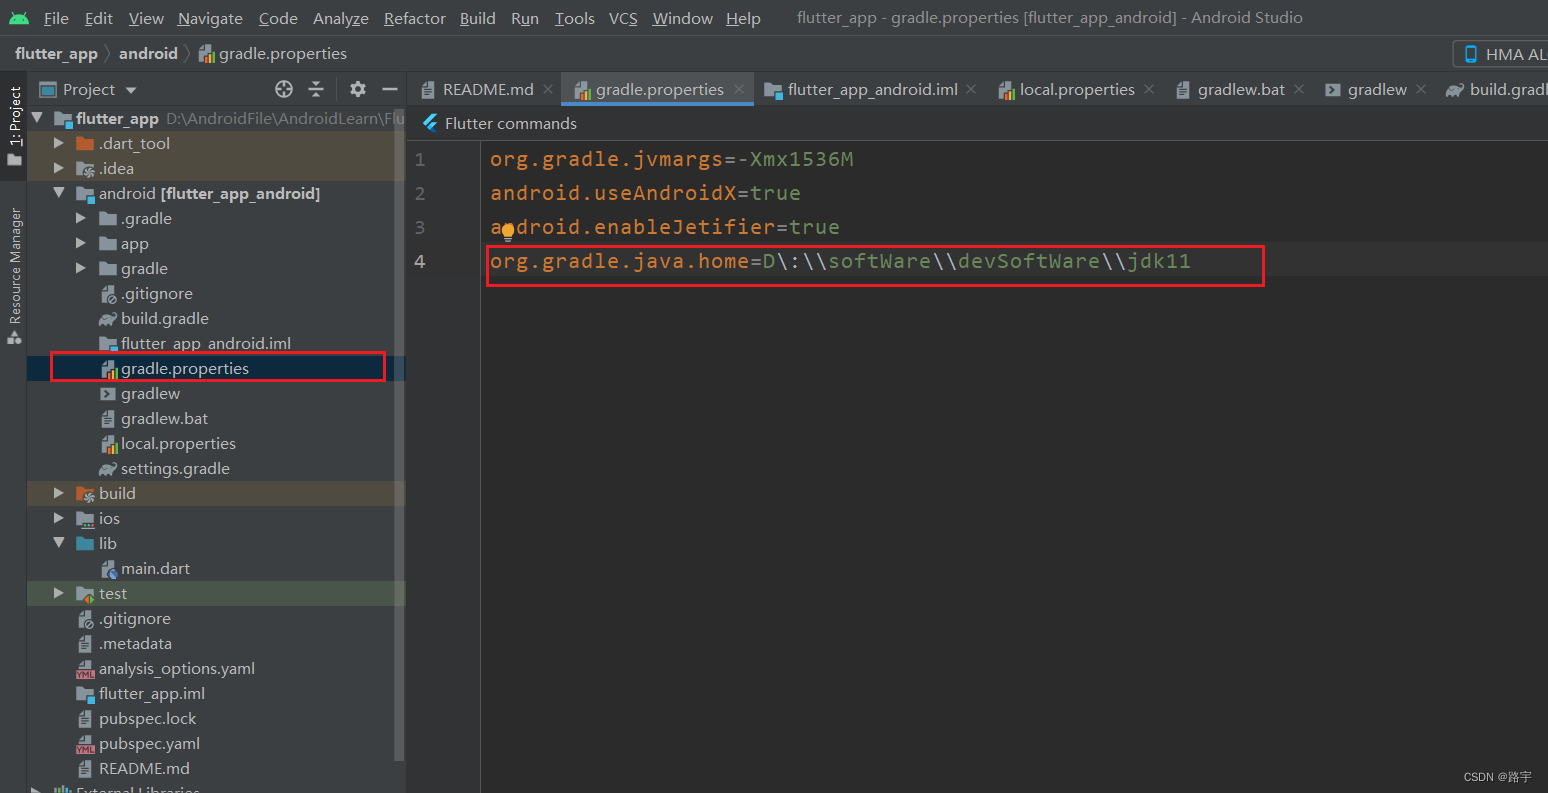Collapse the lib folder
The image size is (1548, 793).
[x=59, y=543]
